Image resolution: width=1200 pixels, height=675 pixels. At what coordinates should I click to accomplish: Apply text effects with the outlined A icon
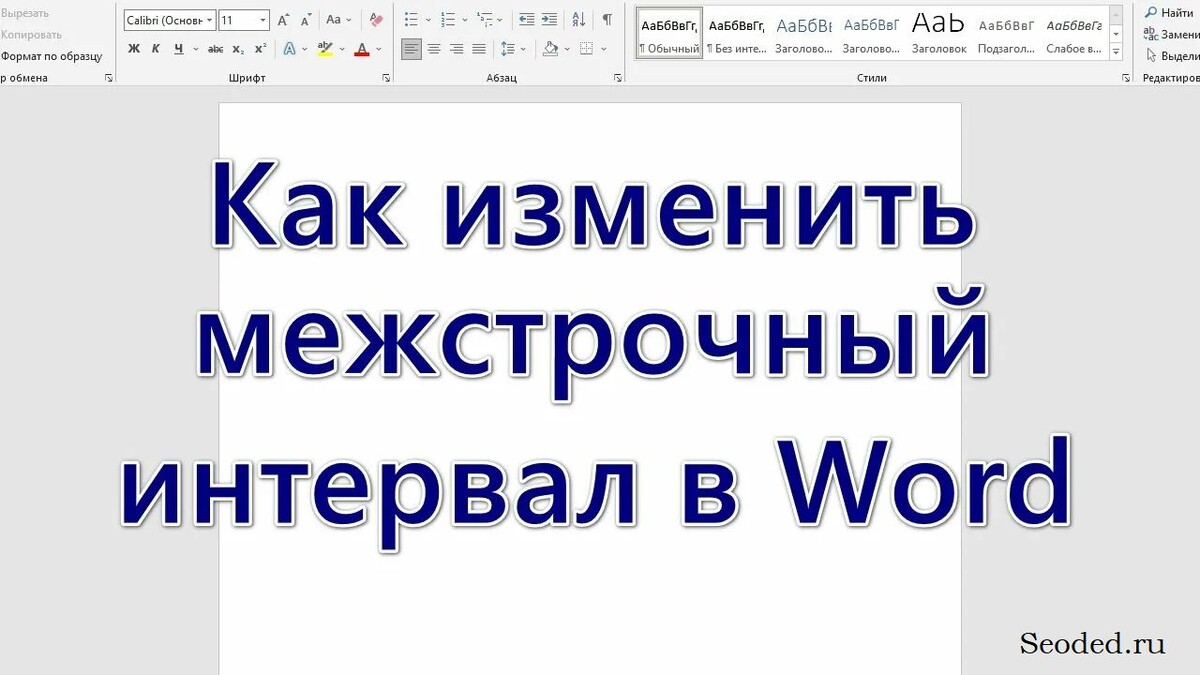click(x=289, y=49)
